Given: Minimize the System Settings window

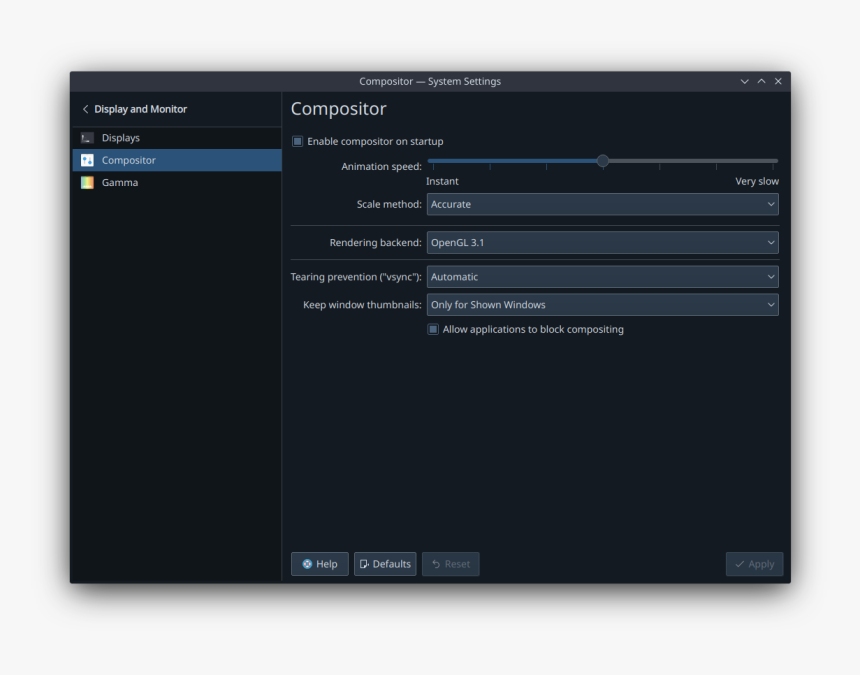Looking at the screenshot, I should (744, 81).
